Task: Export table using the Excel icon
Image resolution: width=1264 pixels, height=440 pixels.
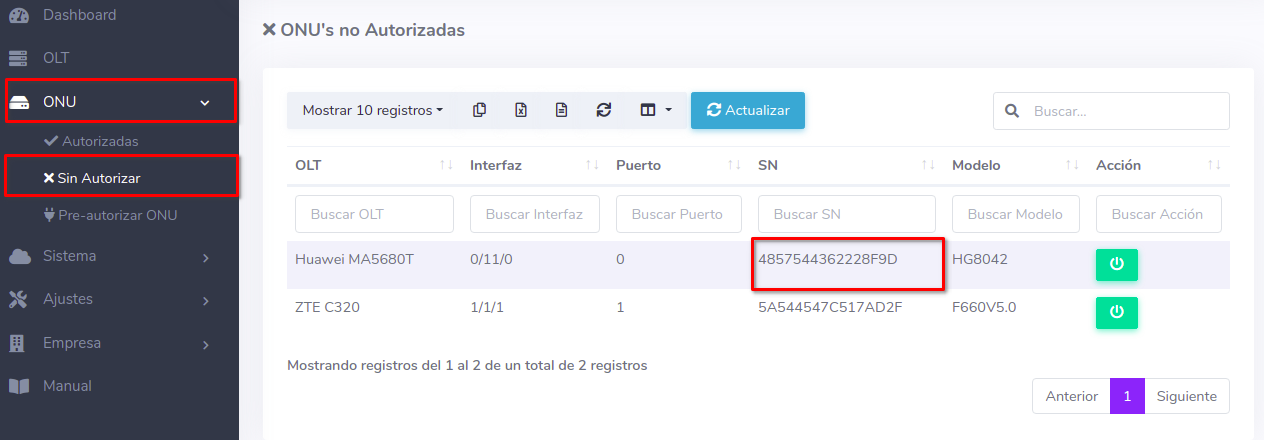Action: coord(521,111)
